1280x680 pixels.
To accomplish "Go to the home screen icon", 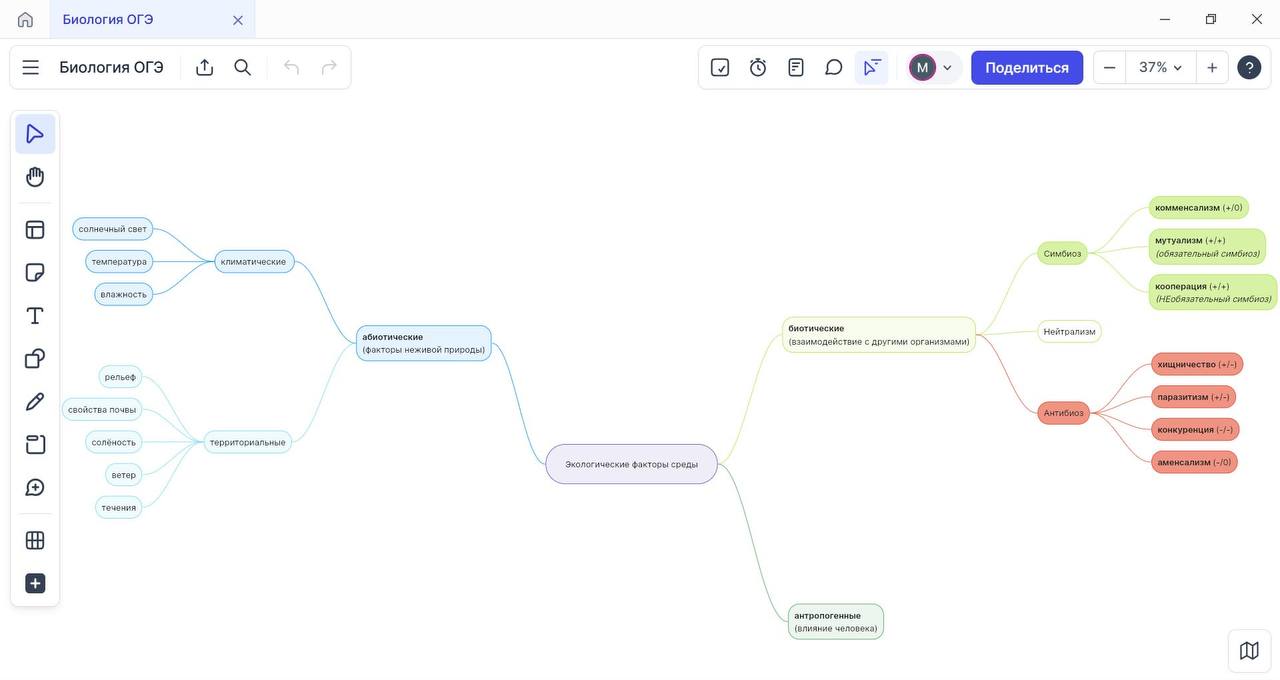I will (25, 19).
